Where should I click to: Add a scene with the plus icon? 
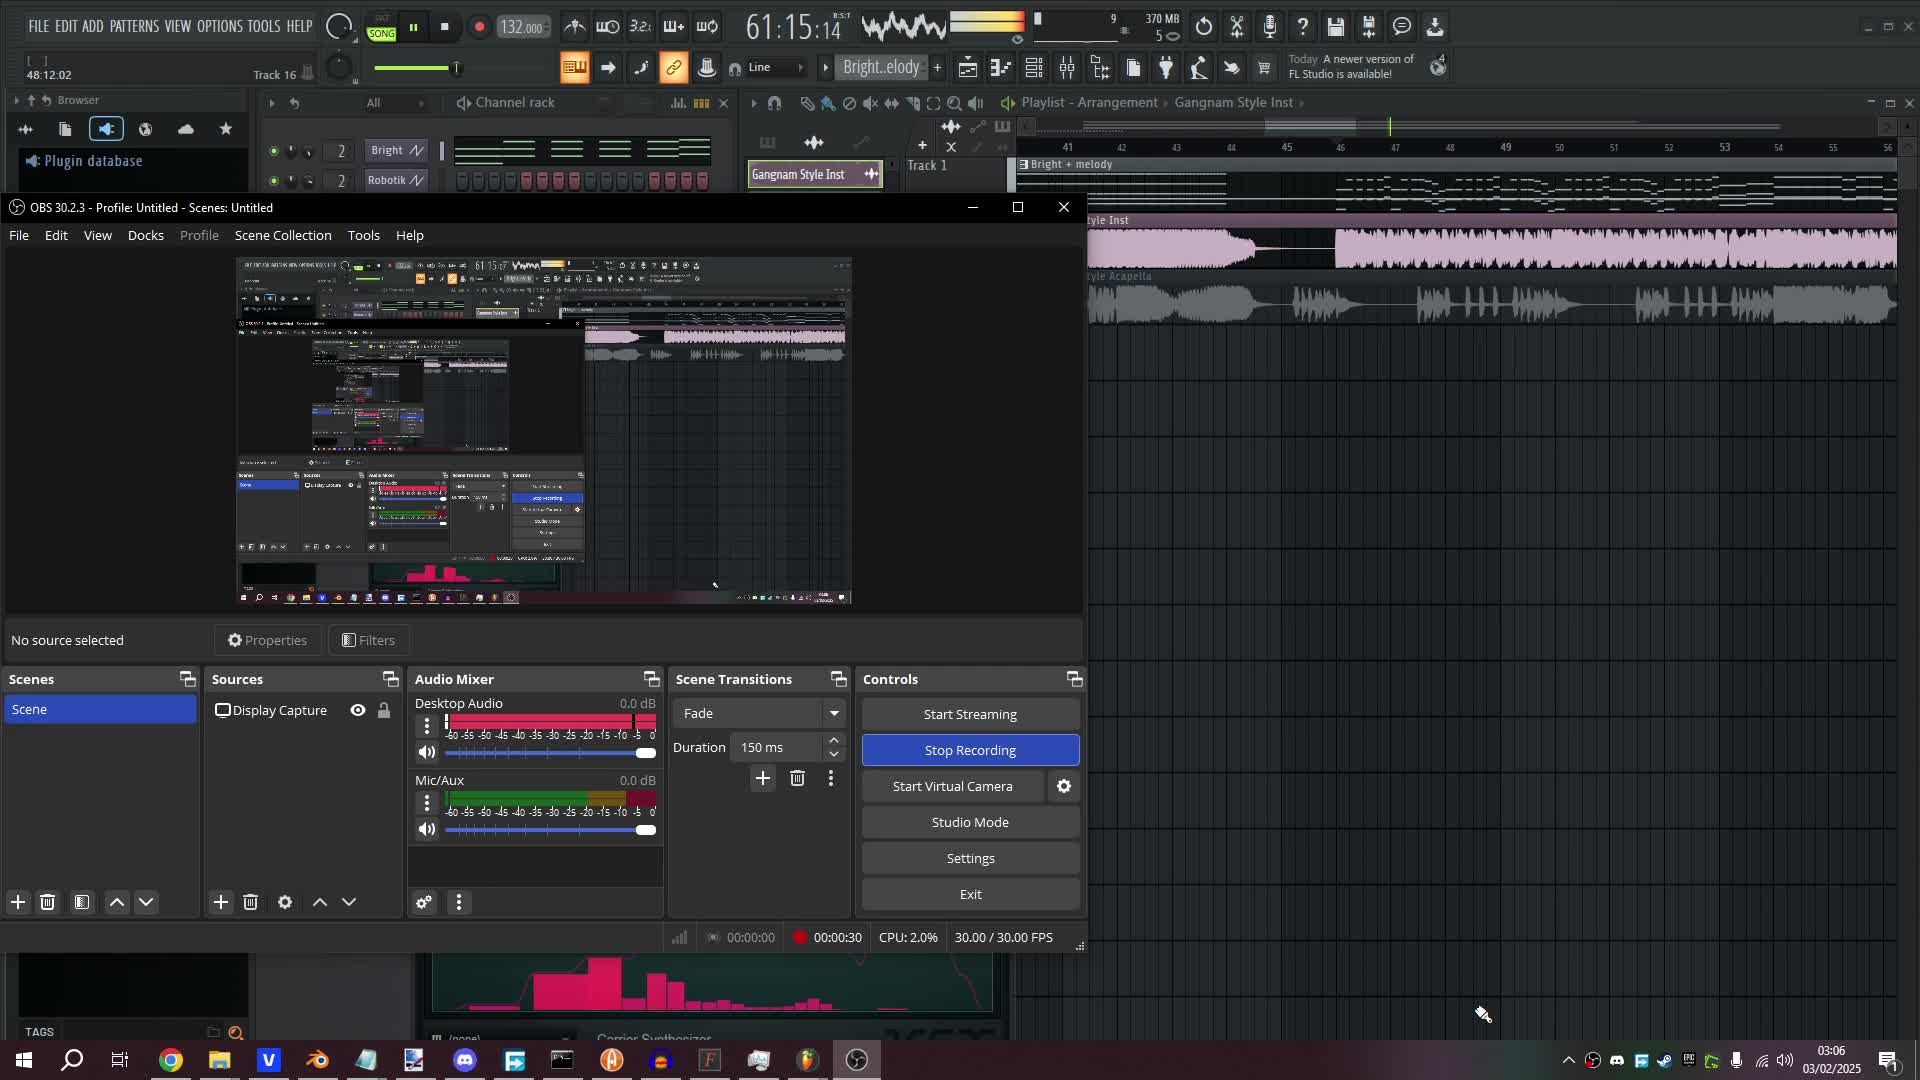[18, 902]
